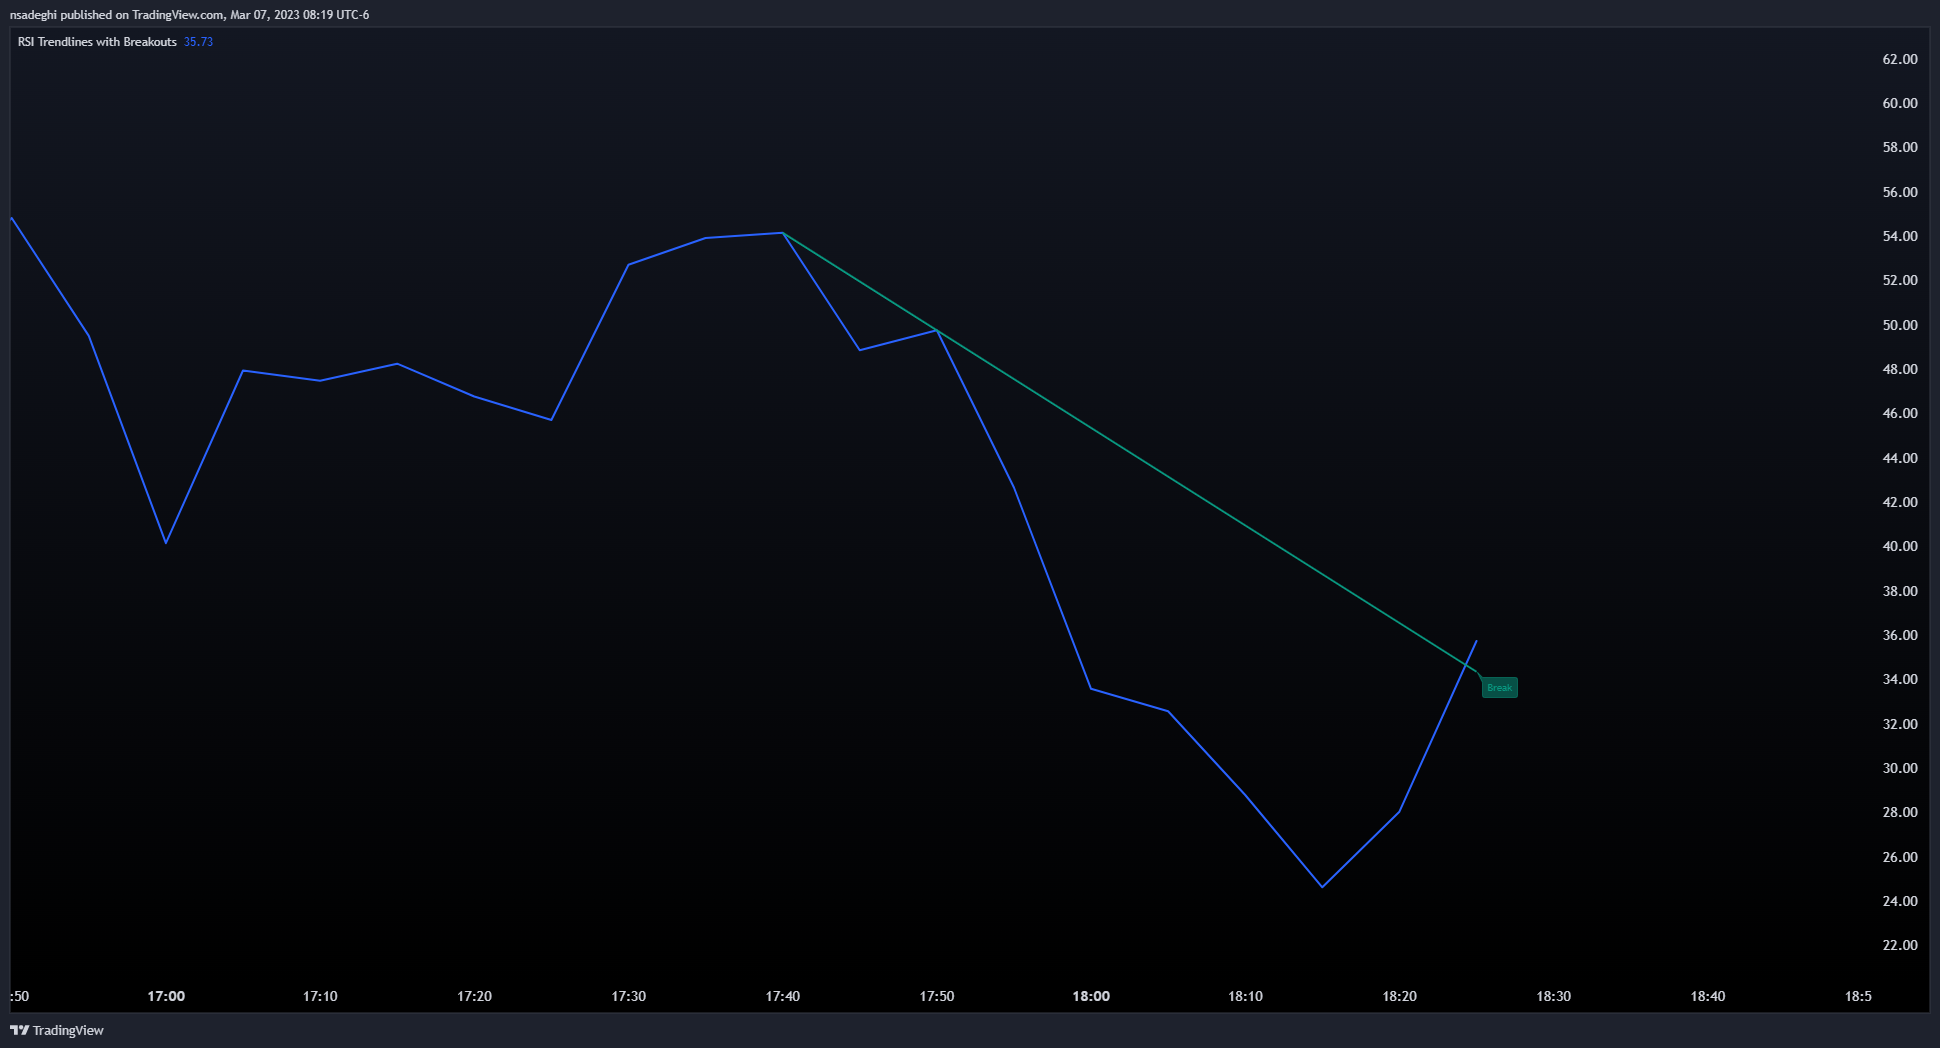Viewport: 1940px width, 1048px height.
Task: Click the 18:20 time axis label
Action: (x=1399, y=996)
